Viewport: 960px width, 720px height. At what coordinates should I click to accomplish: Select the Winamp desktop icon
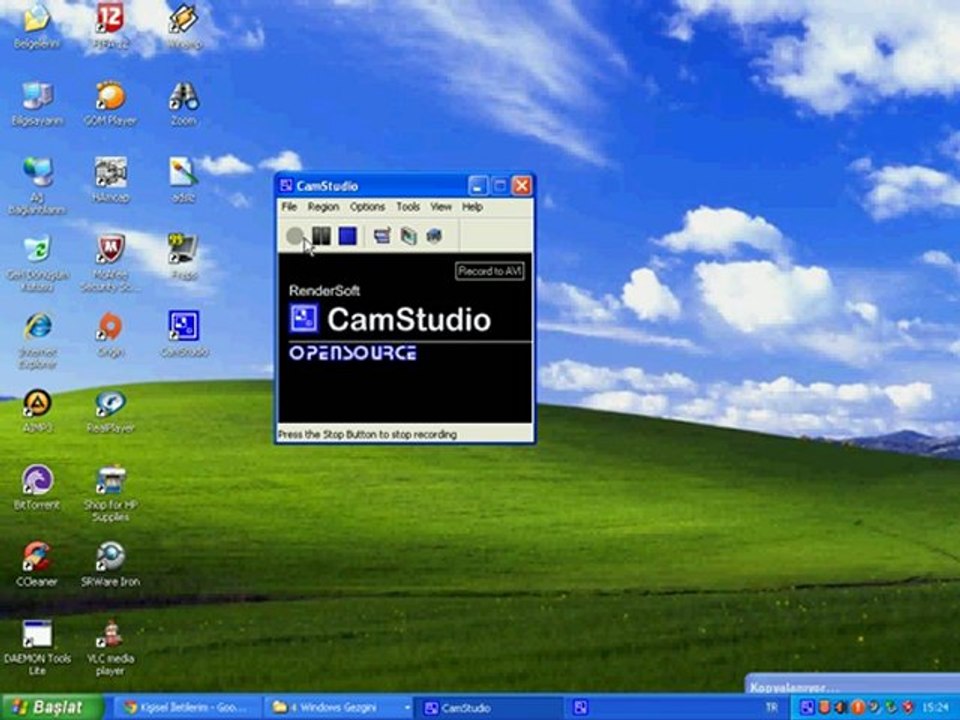184,27
